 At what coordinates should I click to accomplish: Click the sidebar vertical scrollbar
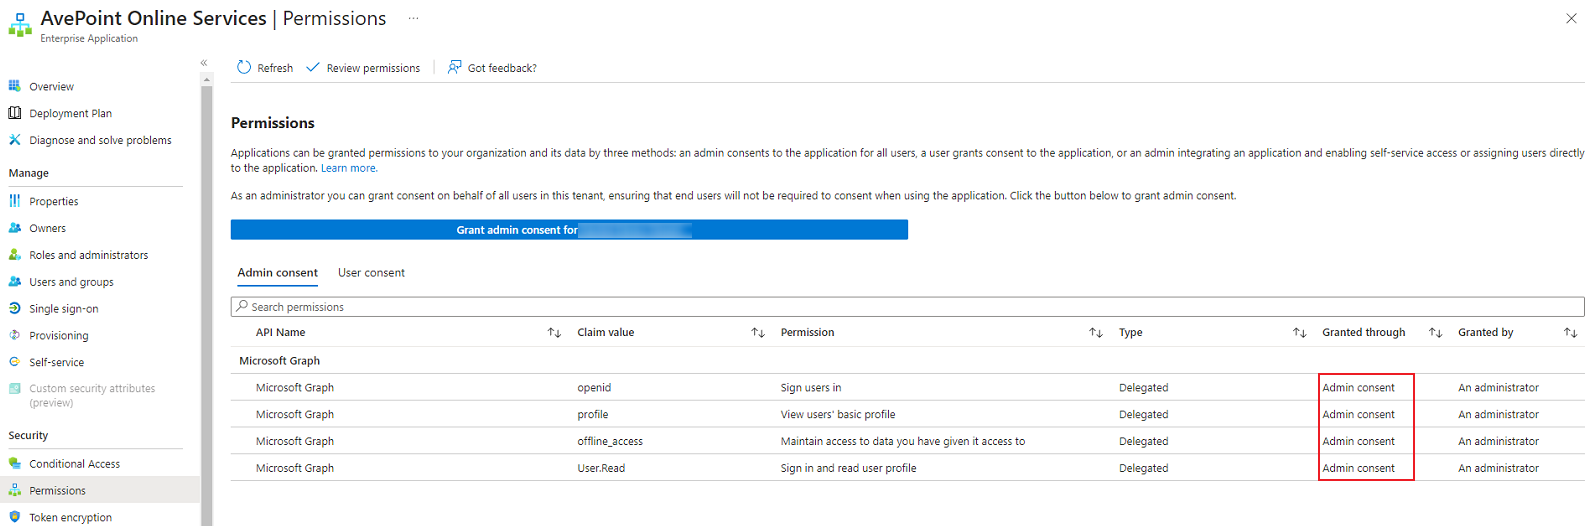[207, 300]
